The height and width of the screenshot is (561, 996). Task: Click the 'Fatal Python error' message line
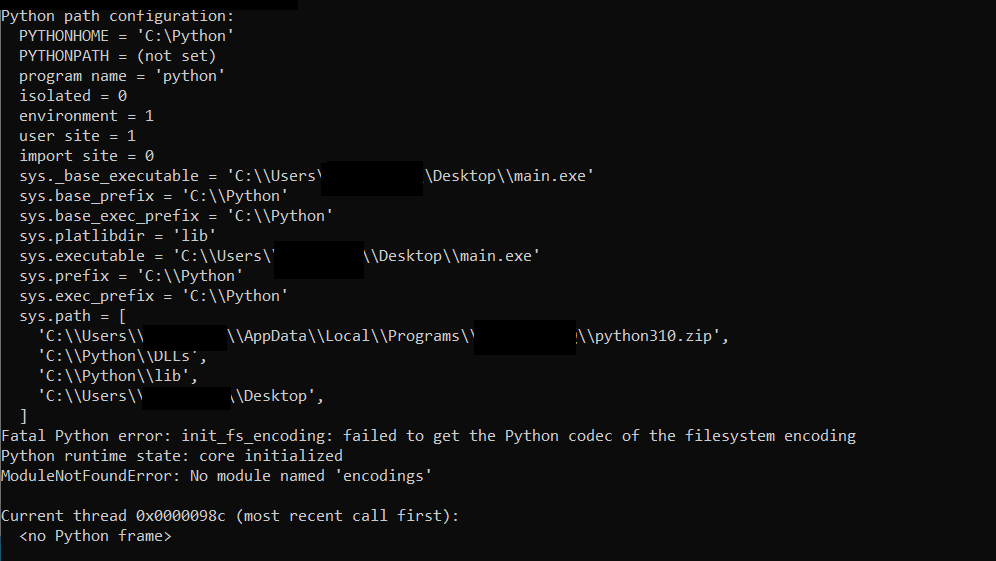pyautogui.click(x=428, y=436)
